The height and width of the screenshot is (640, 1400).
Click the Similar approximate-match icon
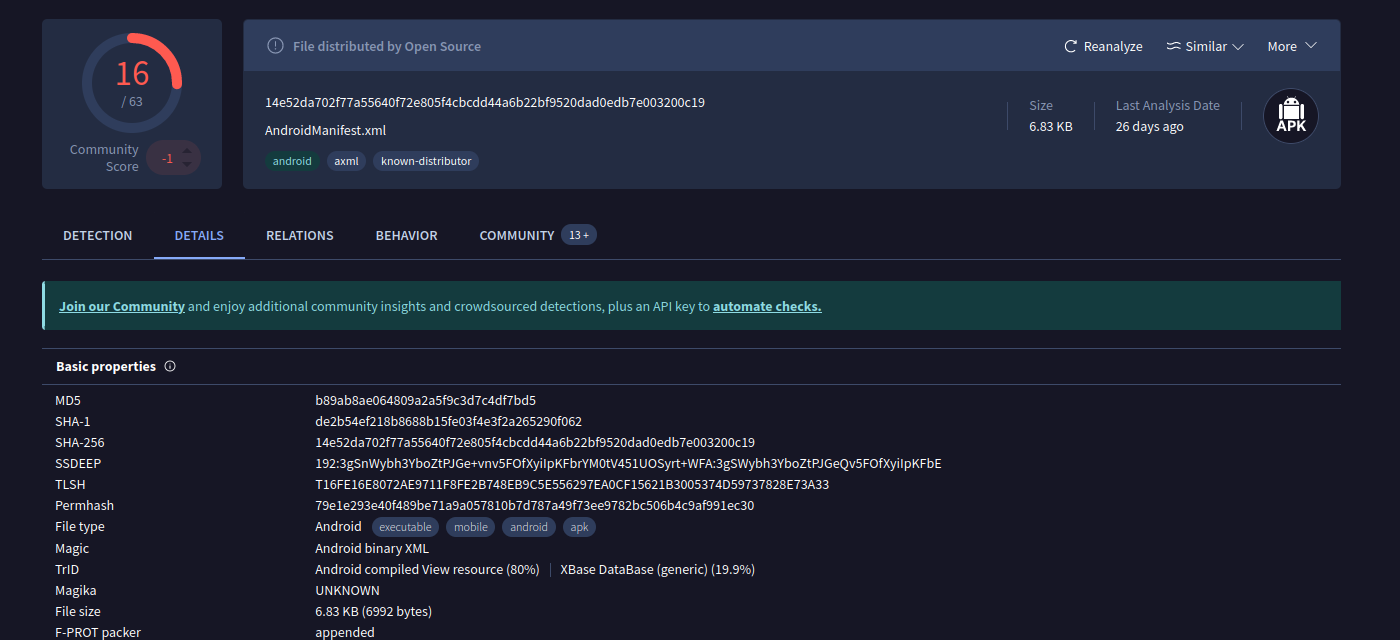[x=1174, y=47]
